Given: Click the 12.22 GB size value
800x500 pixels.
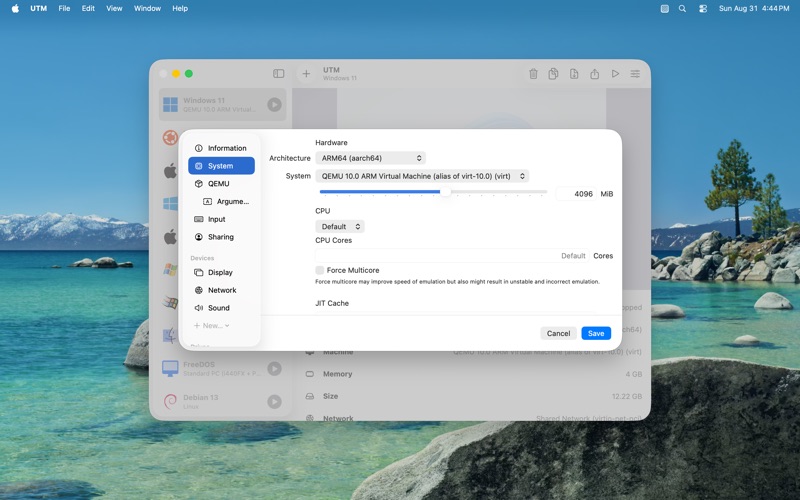Looking at the screenshot, I should [627, 396].
